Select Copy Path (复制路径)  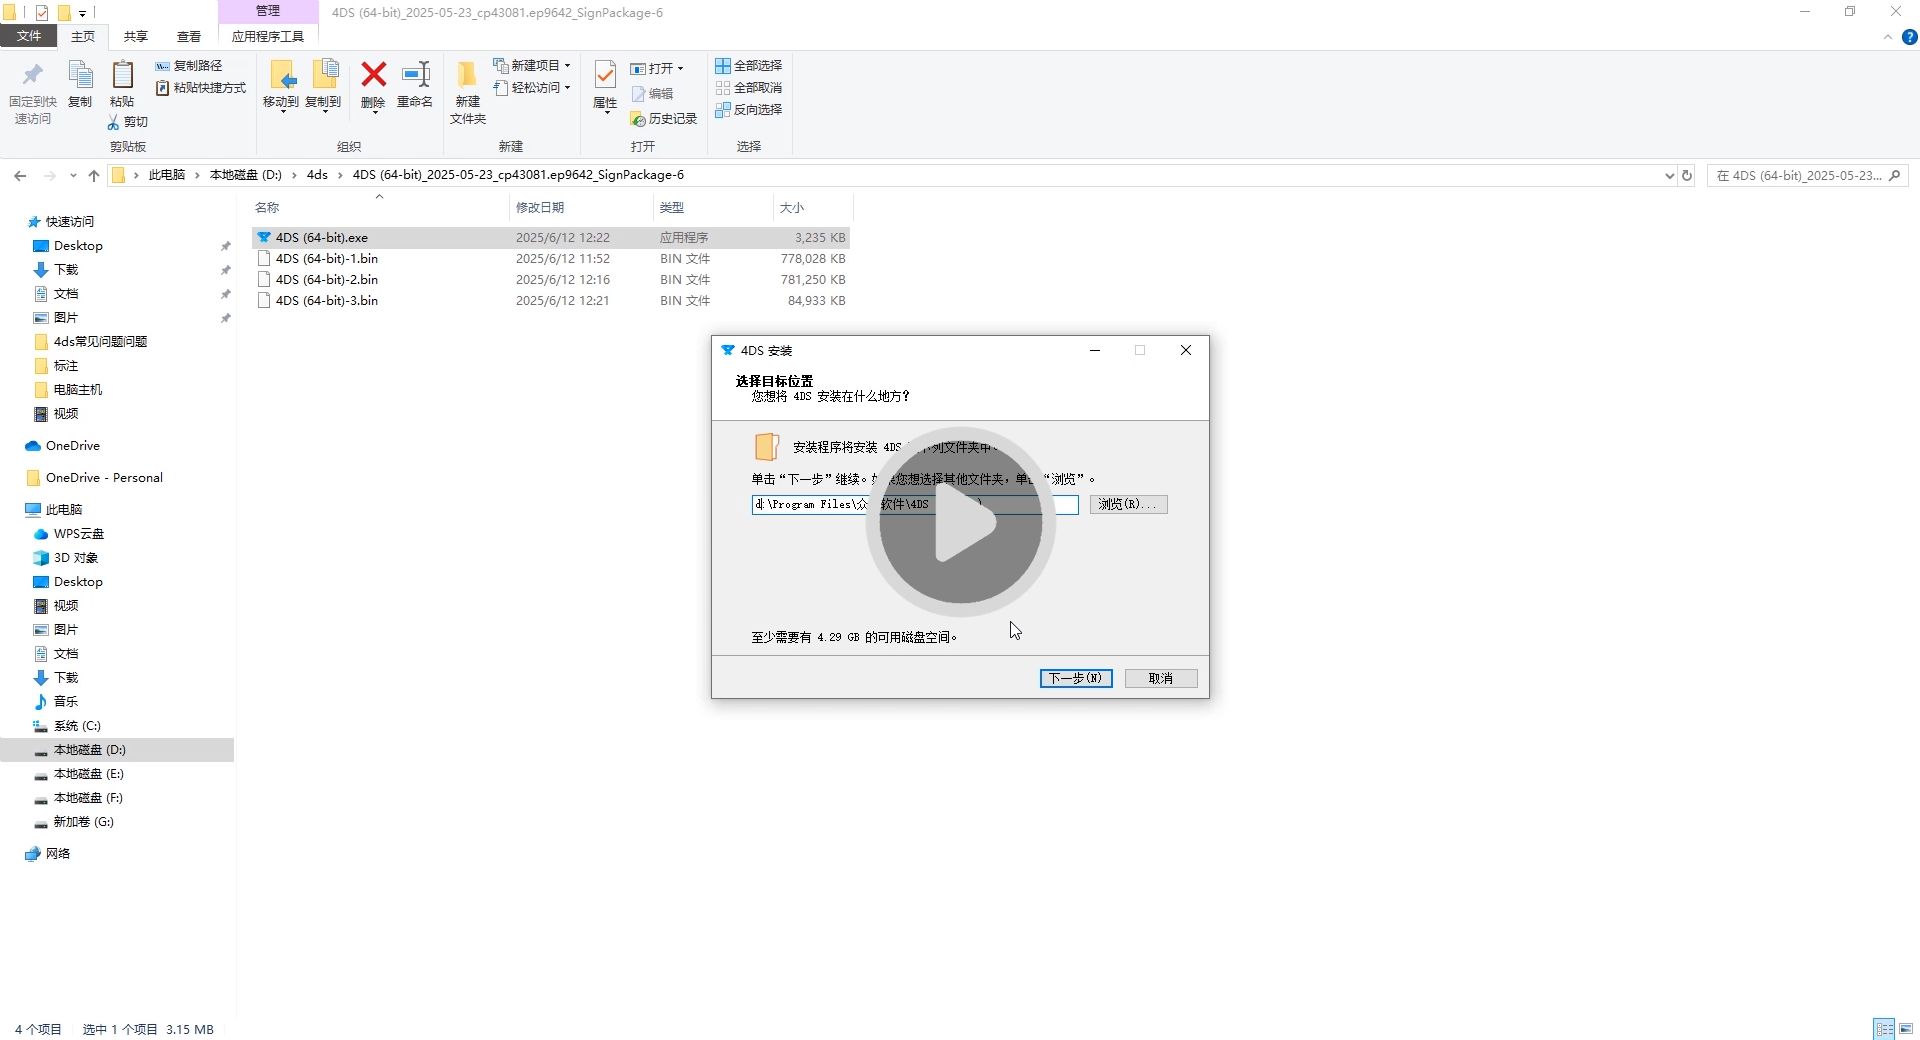coord(189,66)
